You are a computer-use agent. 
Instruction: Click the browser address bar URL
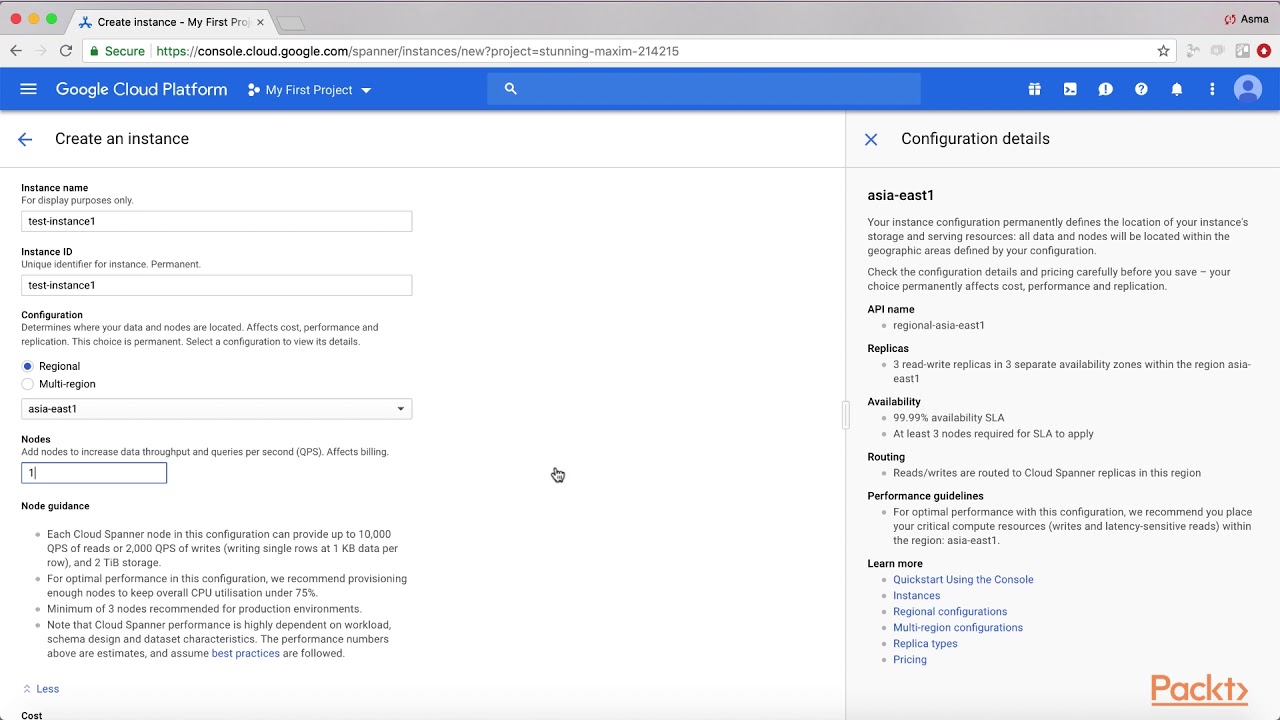(418, 51)
